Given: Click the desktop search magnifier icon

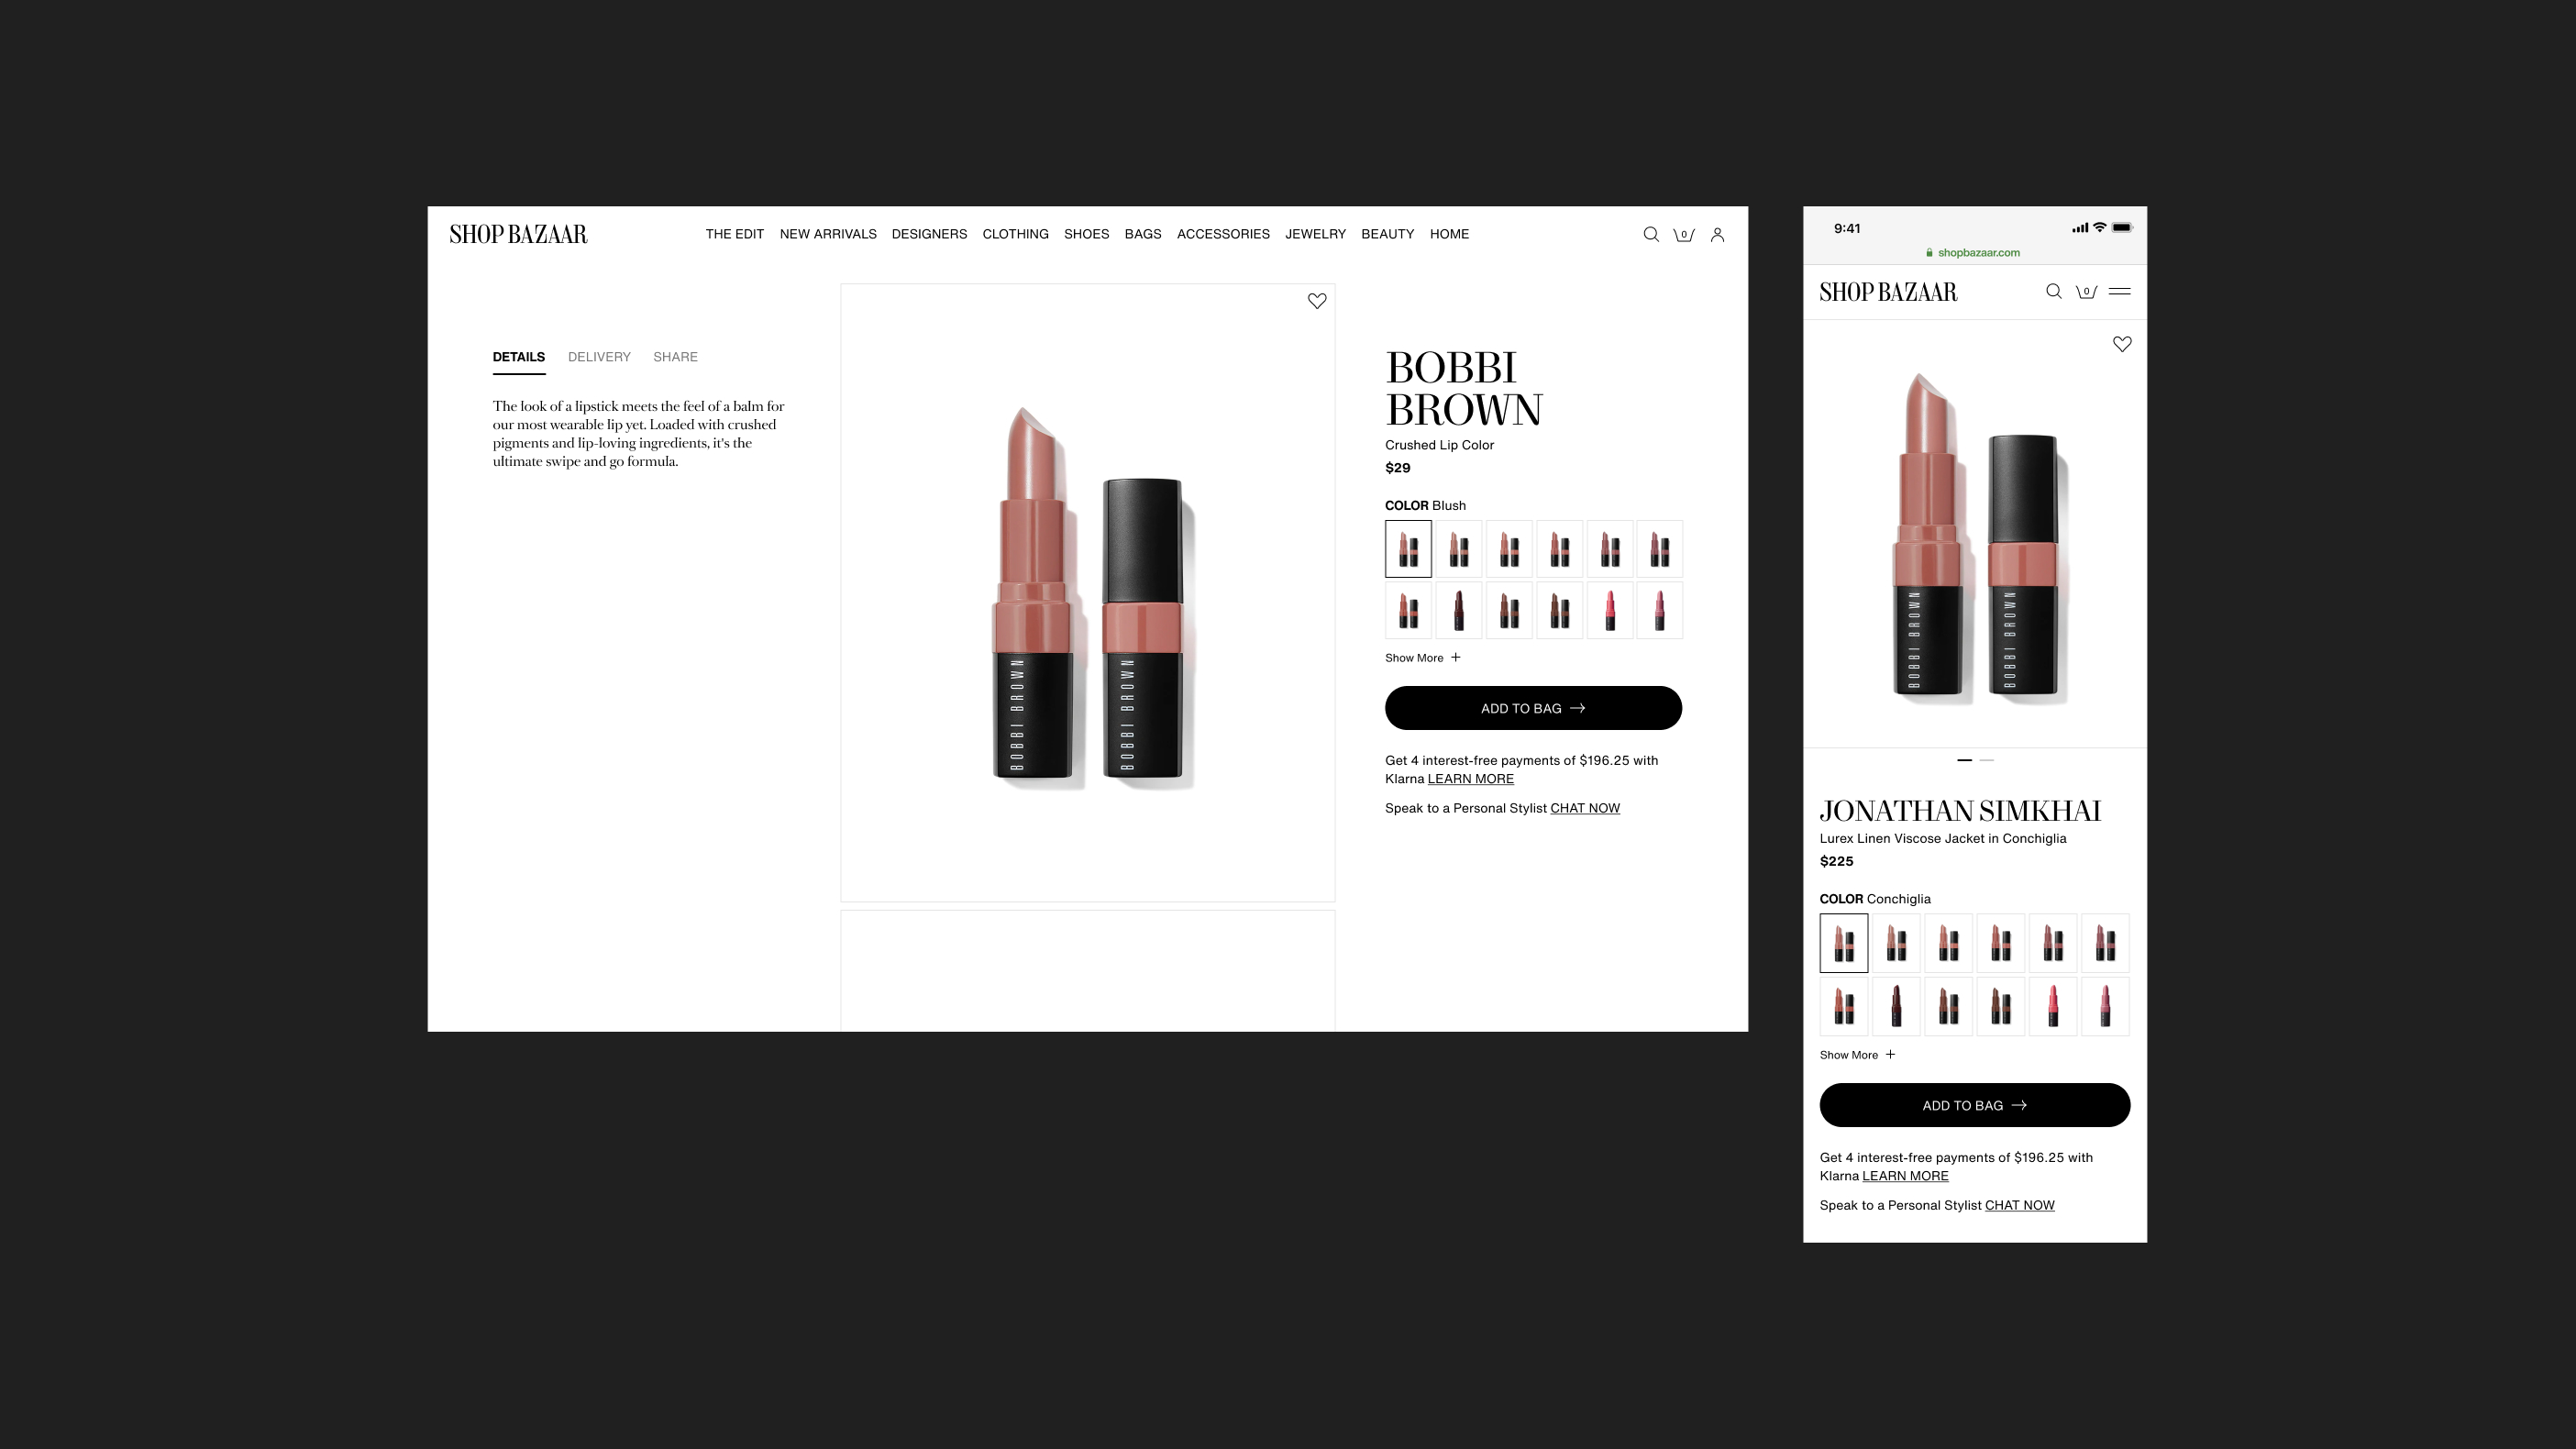Looking at the screenshot, I should (1651, 234).
